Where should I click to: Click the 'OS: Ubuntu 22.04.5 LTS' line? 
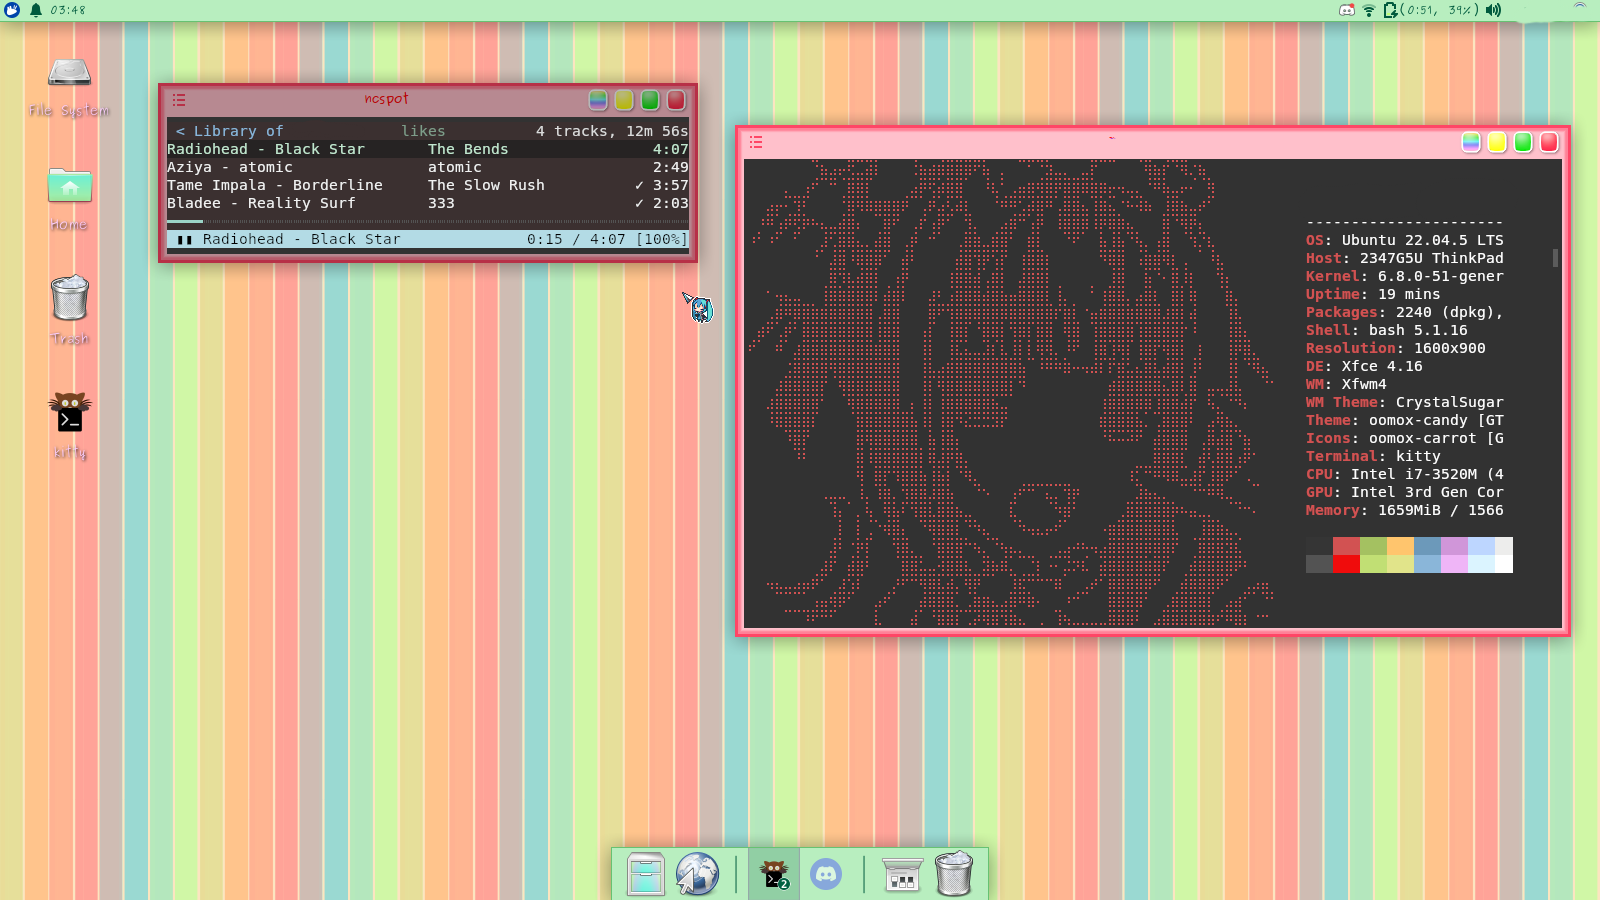[x=1405, y=240]
